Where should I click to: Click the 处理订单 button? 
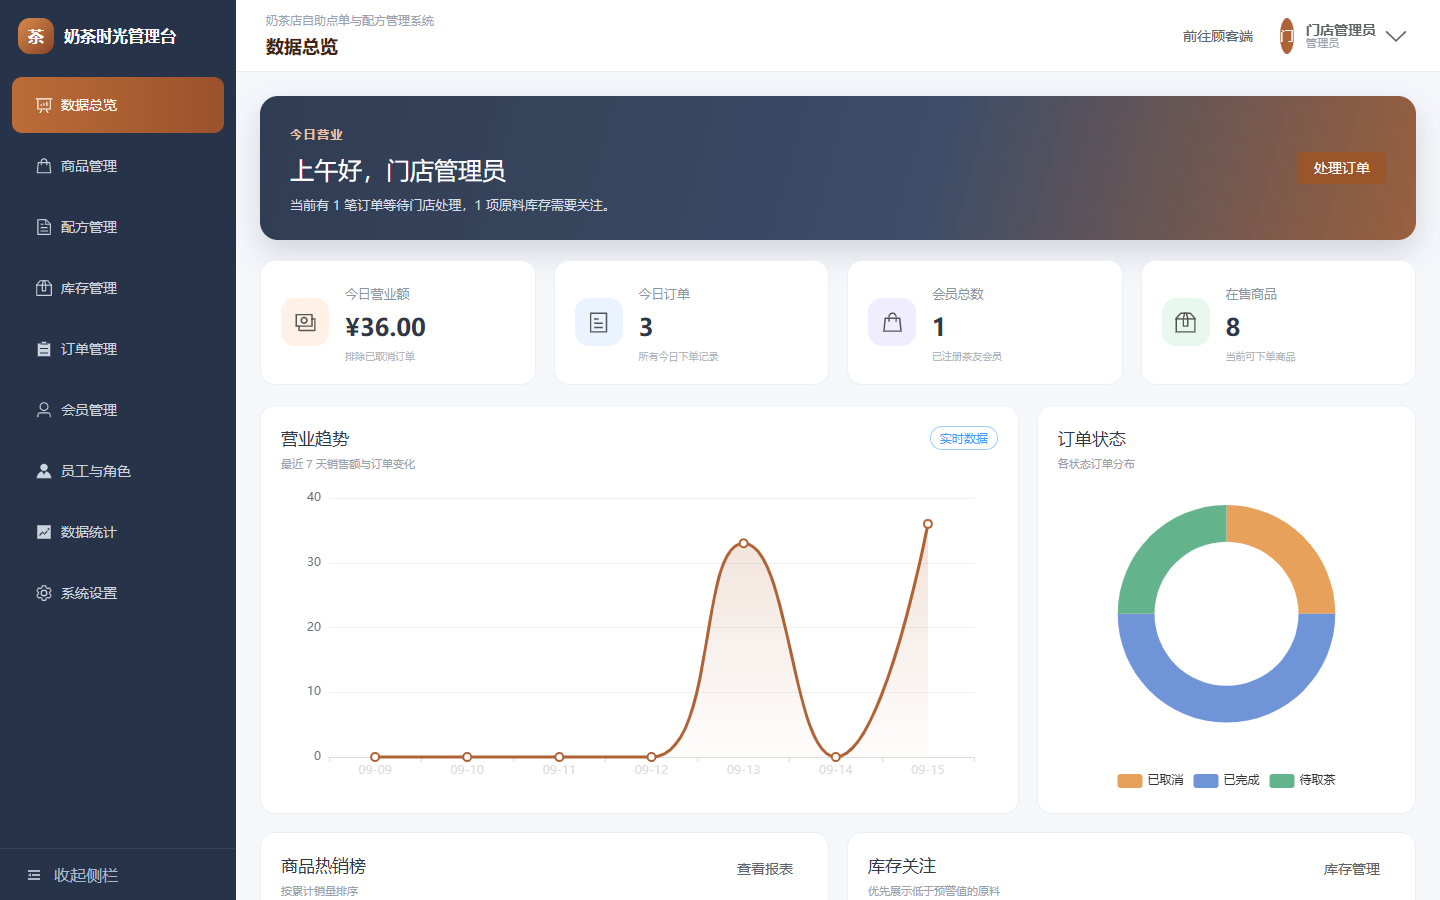(1342, 168)
